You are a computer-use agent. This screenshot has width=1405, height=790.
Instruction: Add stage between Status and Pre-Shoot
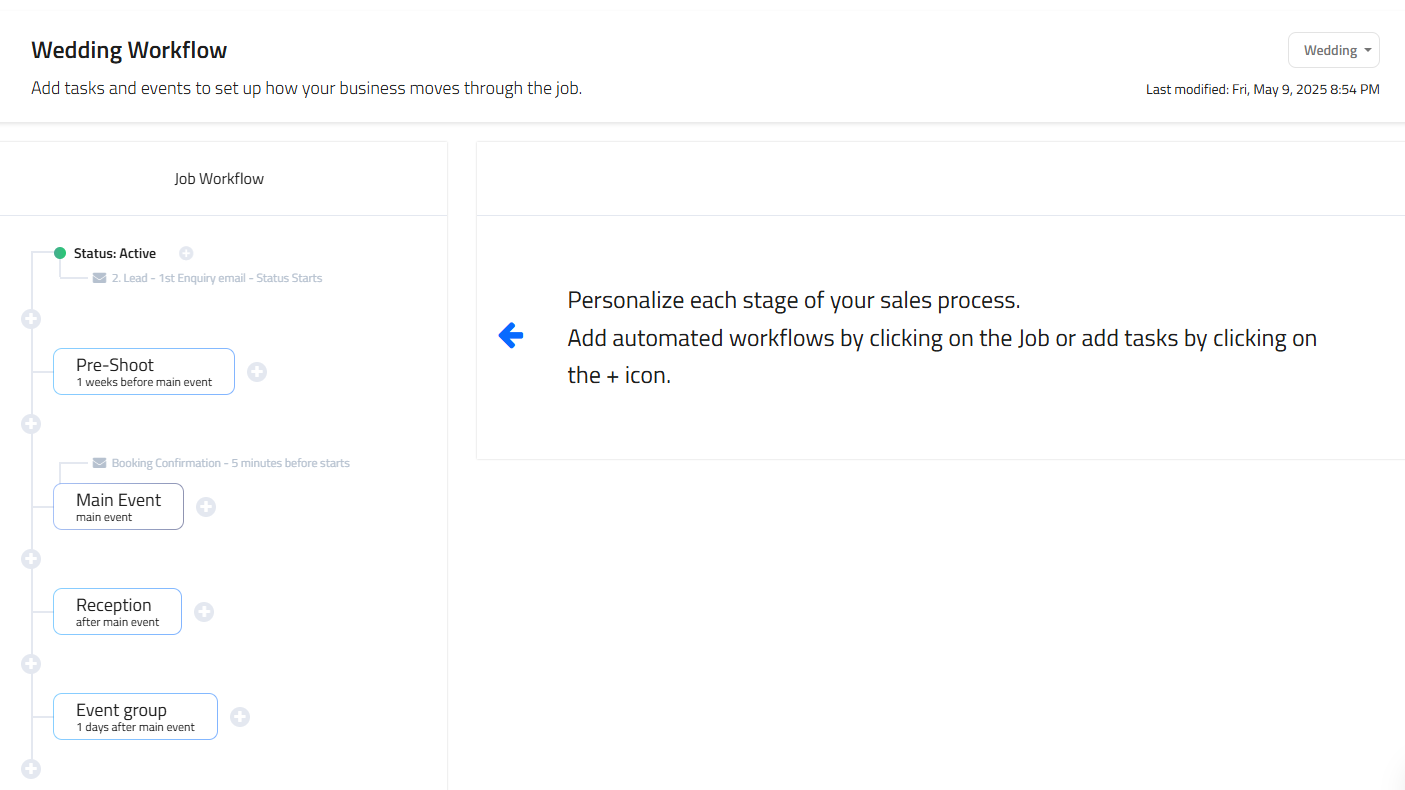[x=31, y=319]
